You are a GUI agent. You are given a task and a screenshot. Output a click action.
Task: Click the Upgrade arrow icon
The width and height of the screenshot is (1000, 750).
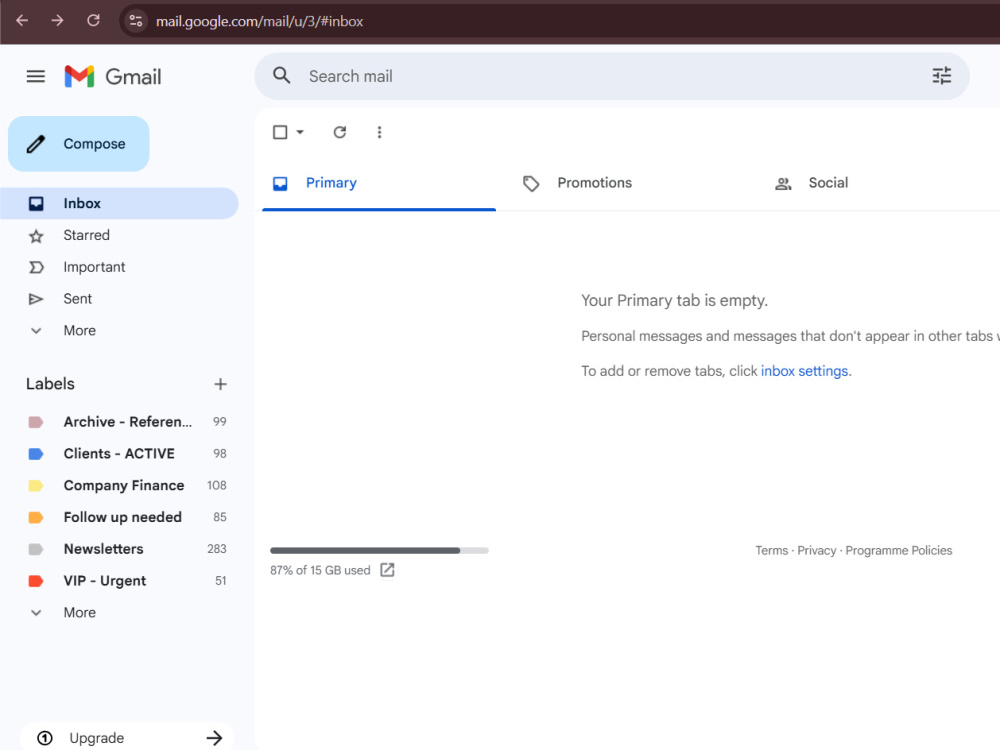click(x=214, y=738)
